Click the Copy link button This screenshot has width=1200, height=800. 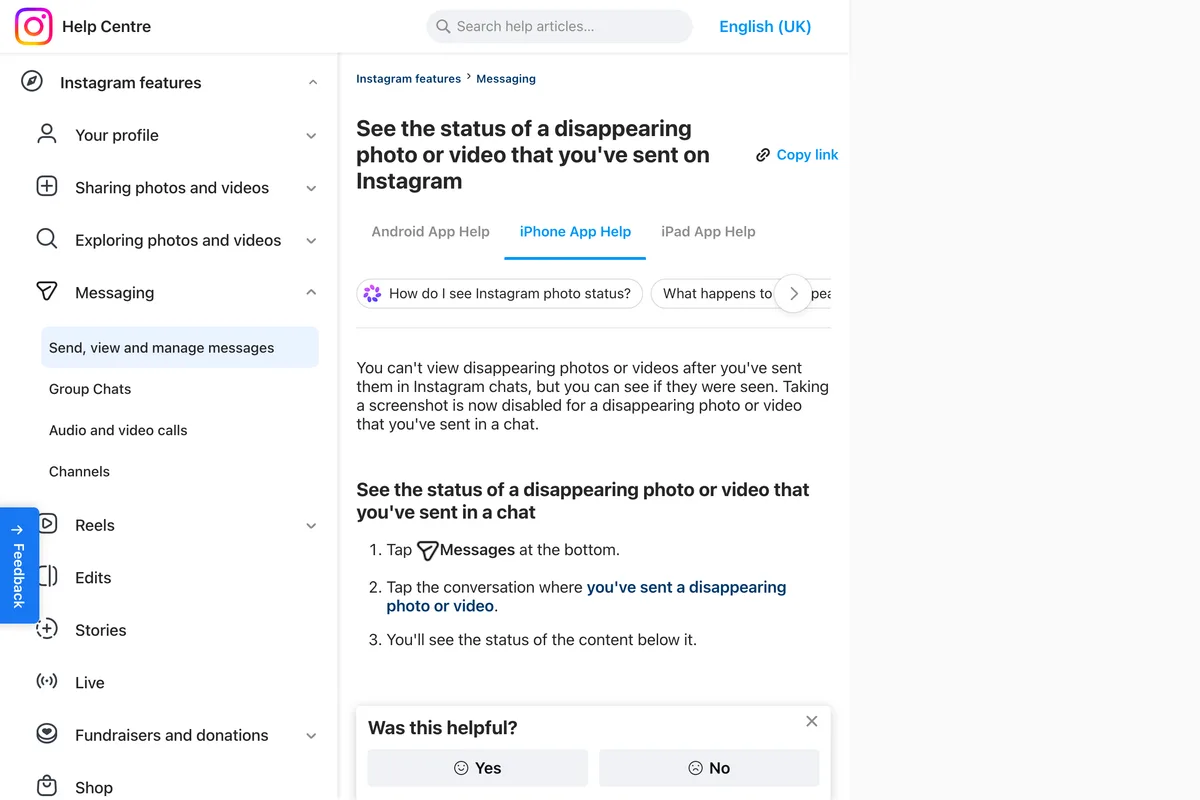point(797,155)
